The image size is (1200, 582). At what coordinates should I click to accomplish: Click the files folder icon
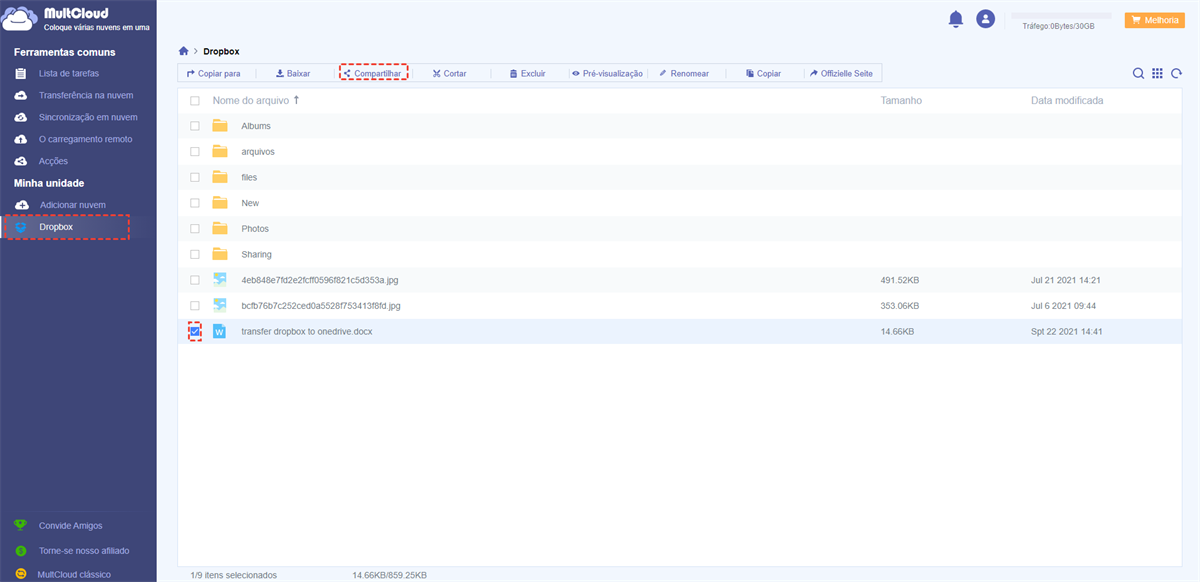220,177
